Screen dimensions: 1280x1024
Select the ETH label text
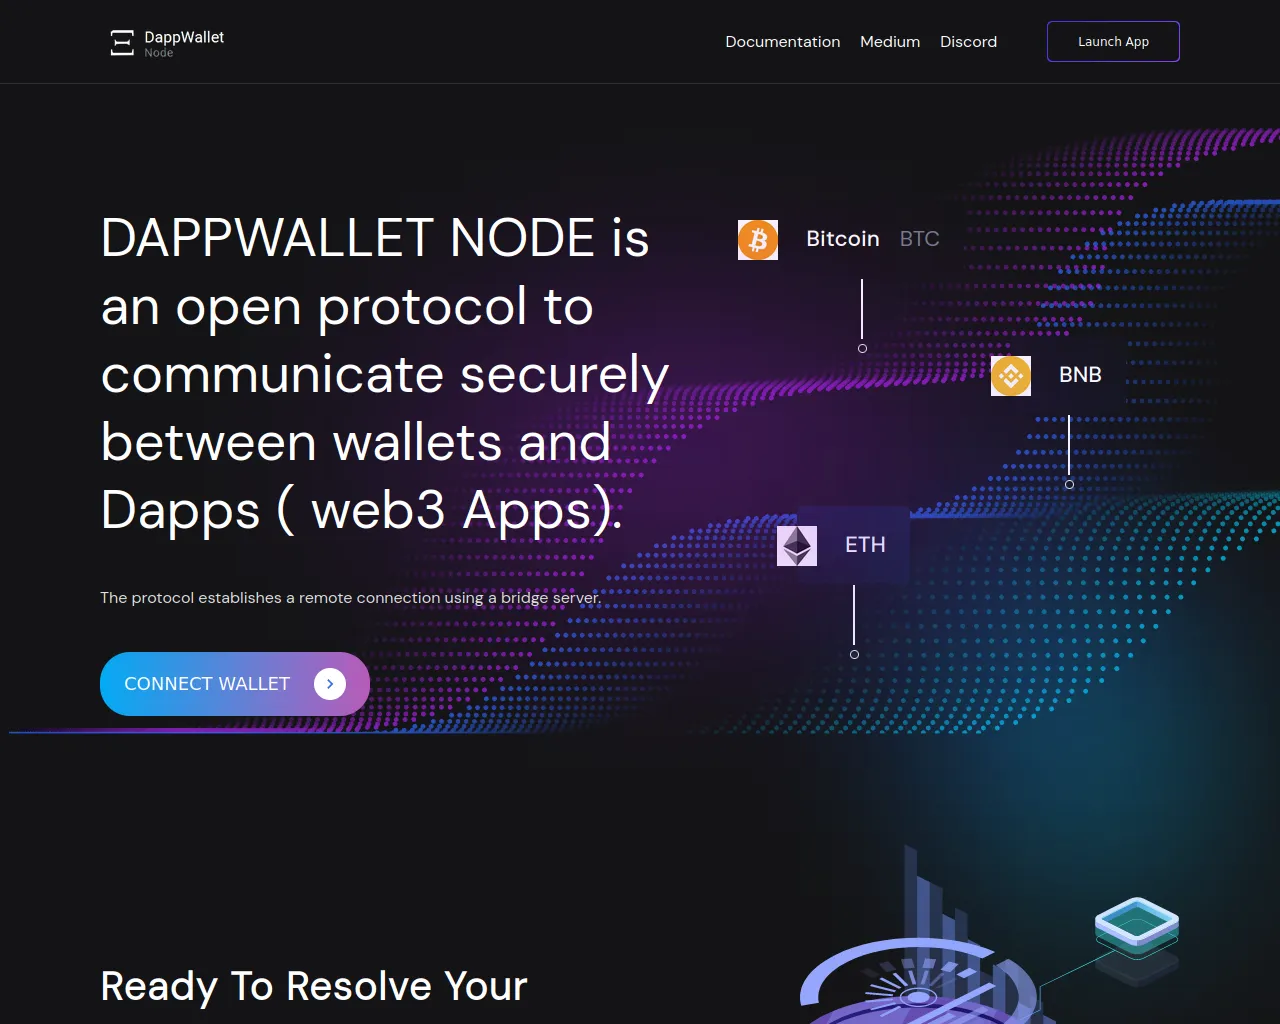[865, 545]
